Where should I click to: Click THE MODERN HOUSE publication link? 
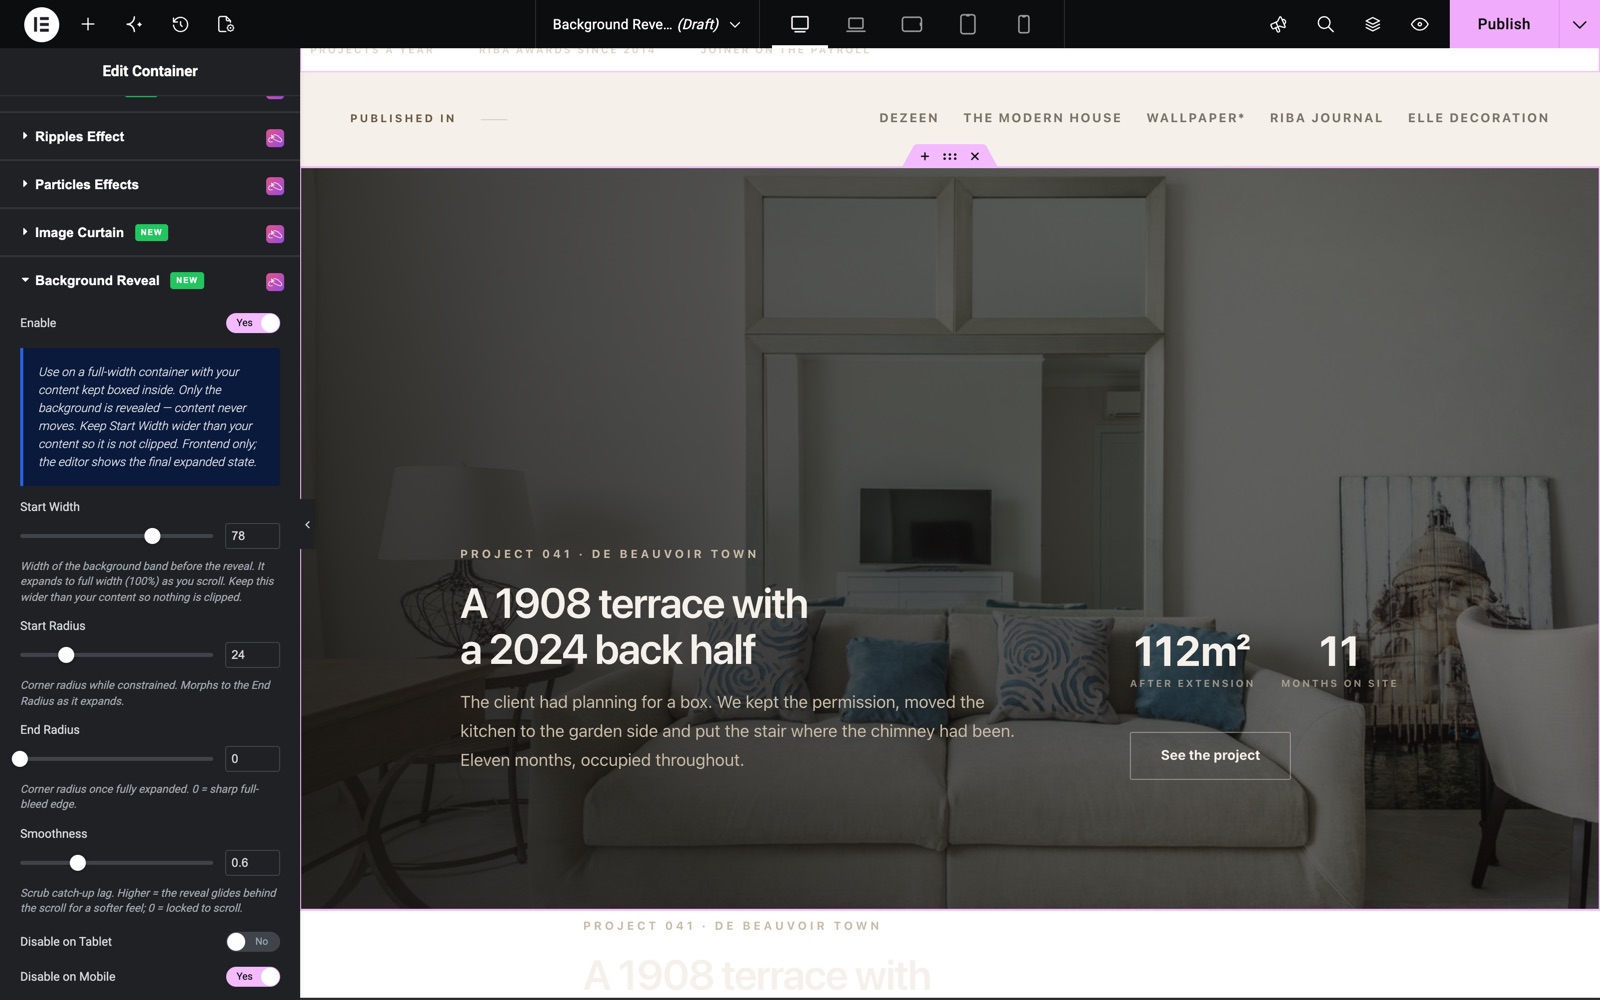pyautogui.click(x=1042, y=118)
